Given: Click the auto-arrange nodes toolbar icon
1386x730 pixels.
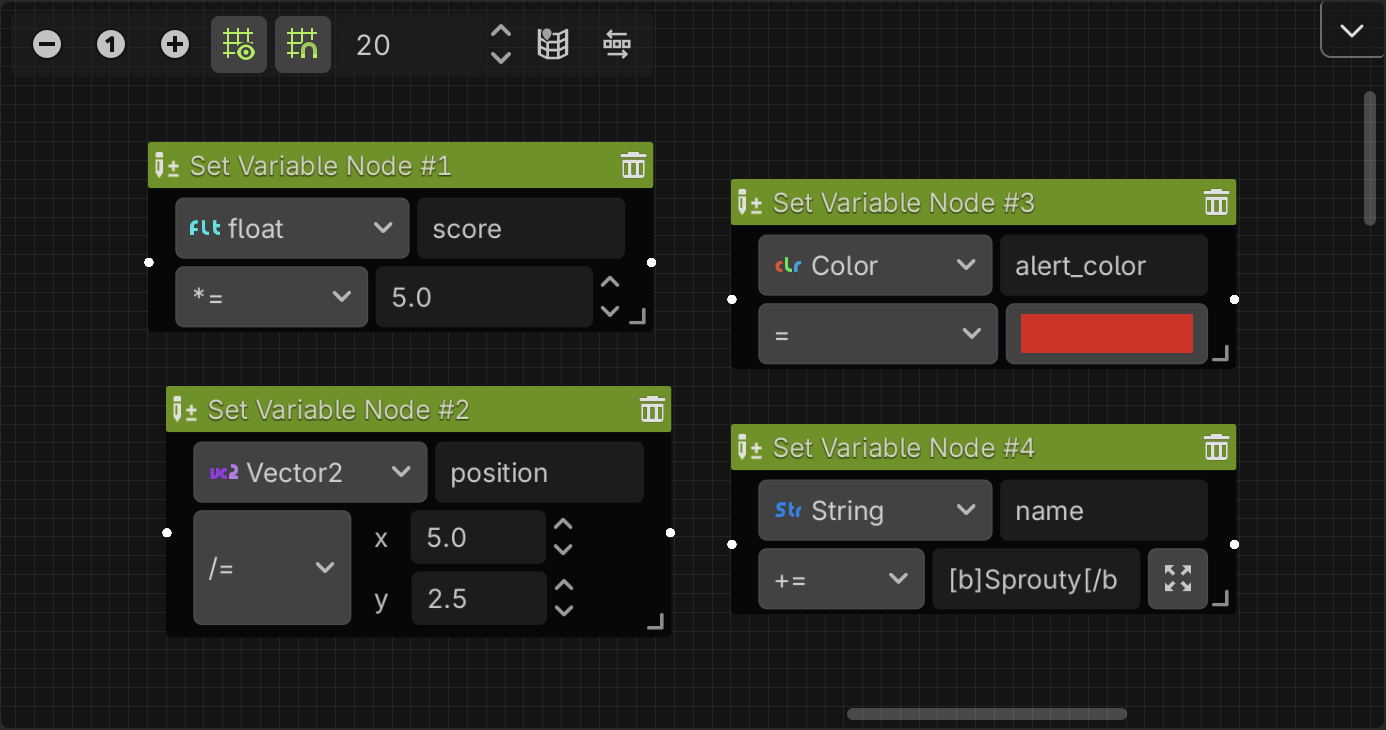Looking at the screenshot, I should (x=617, y=44).
